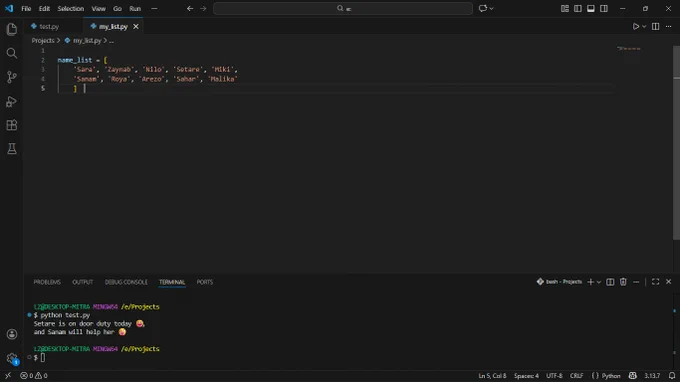Toggle the bottom panel visibility

[x=591, y=8]
